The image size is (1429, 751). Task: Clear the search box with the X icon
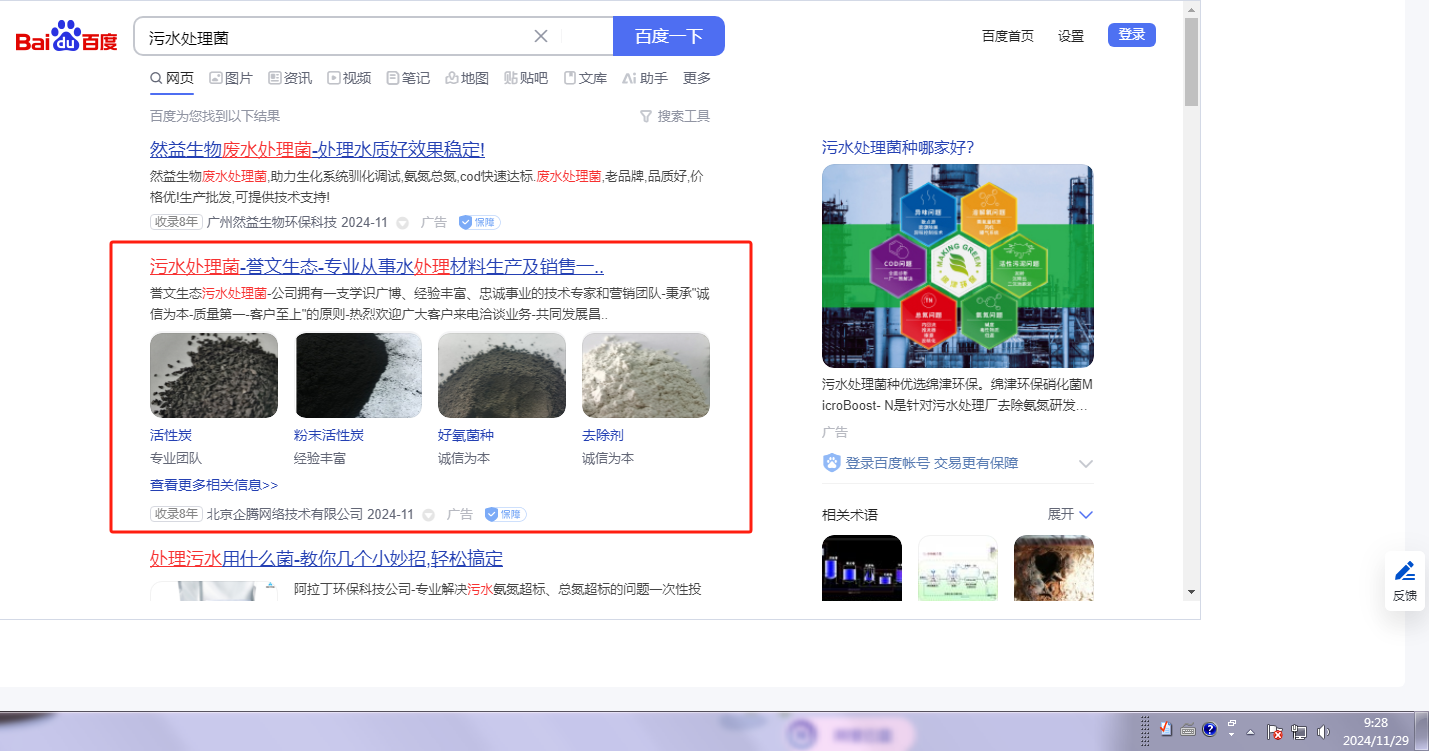click(541, 36)
